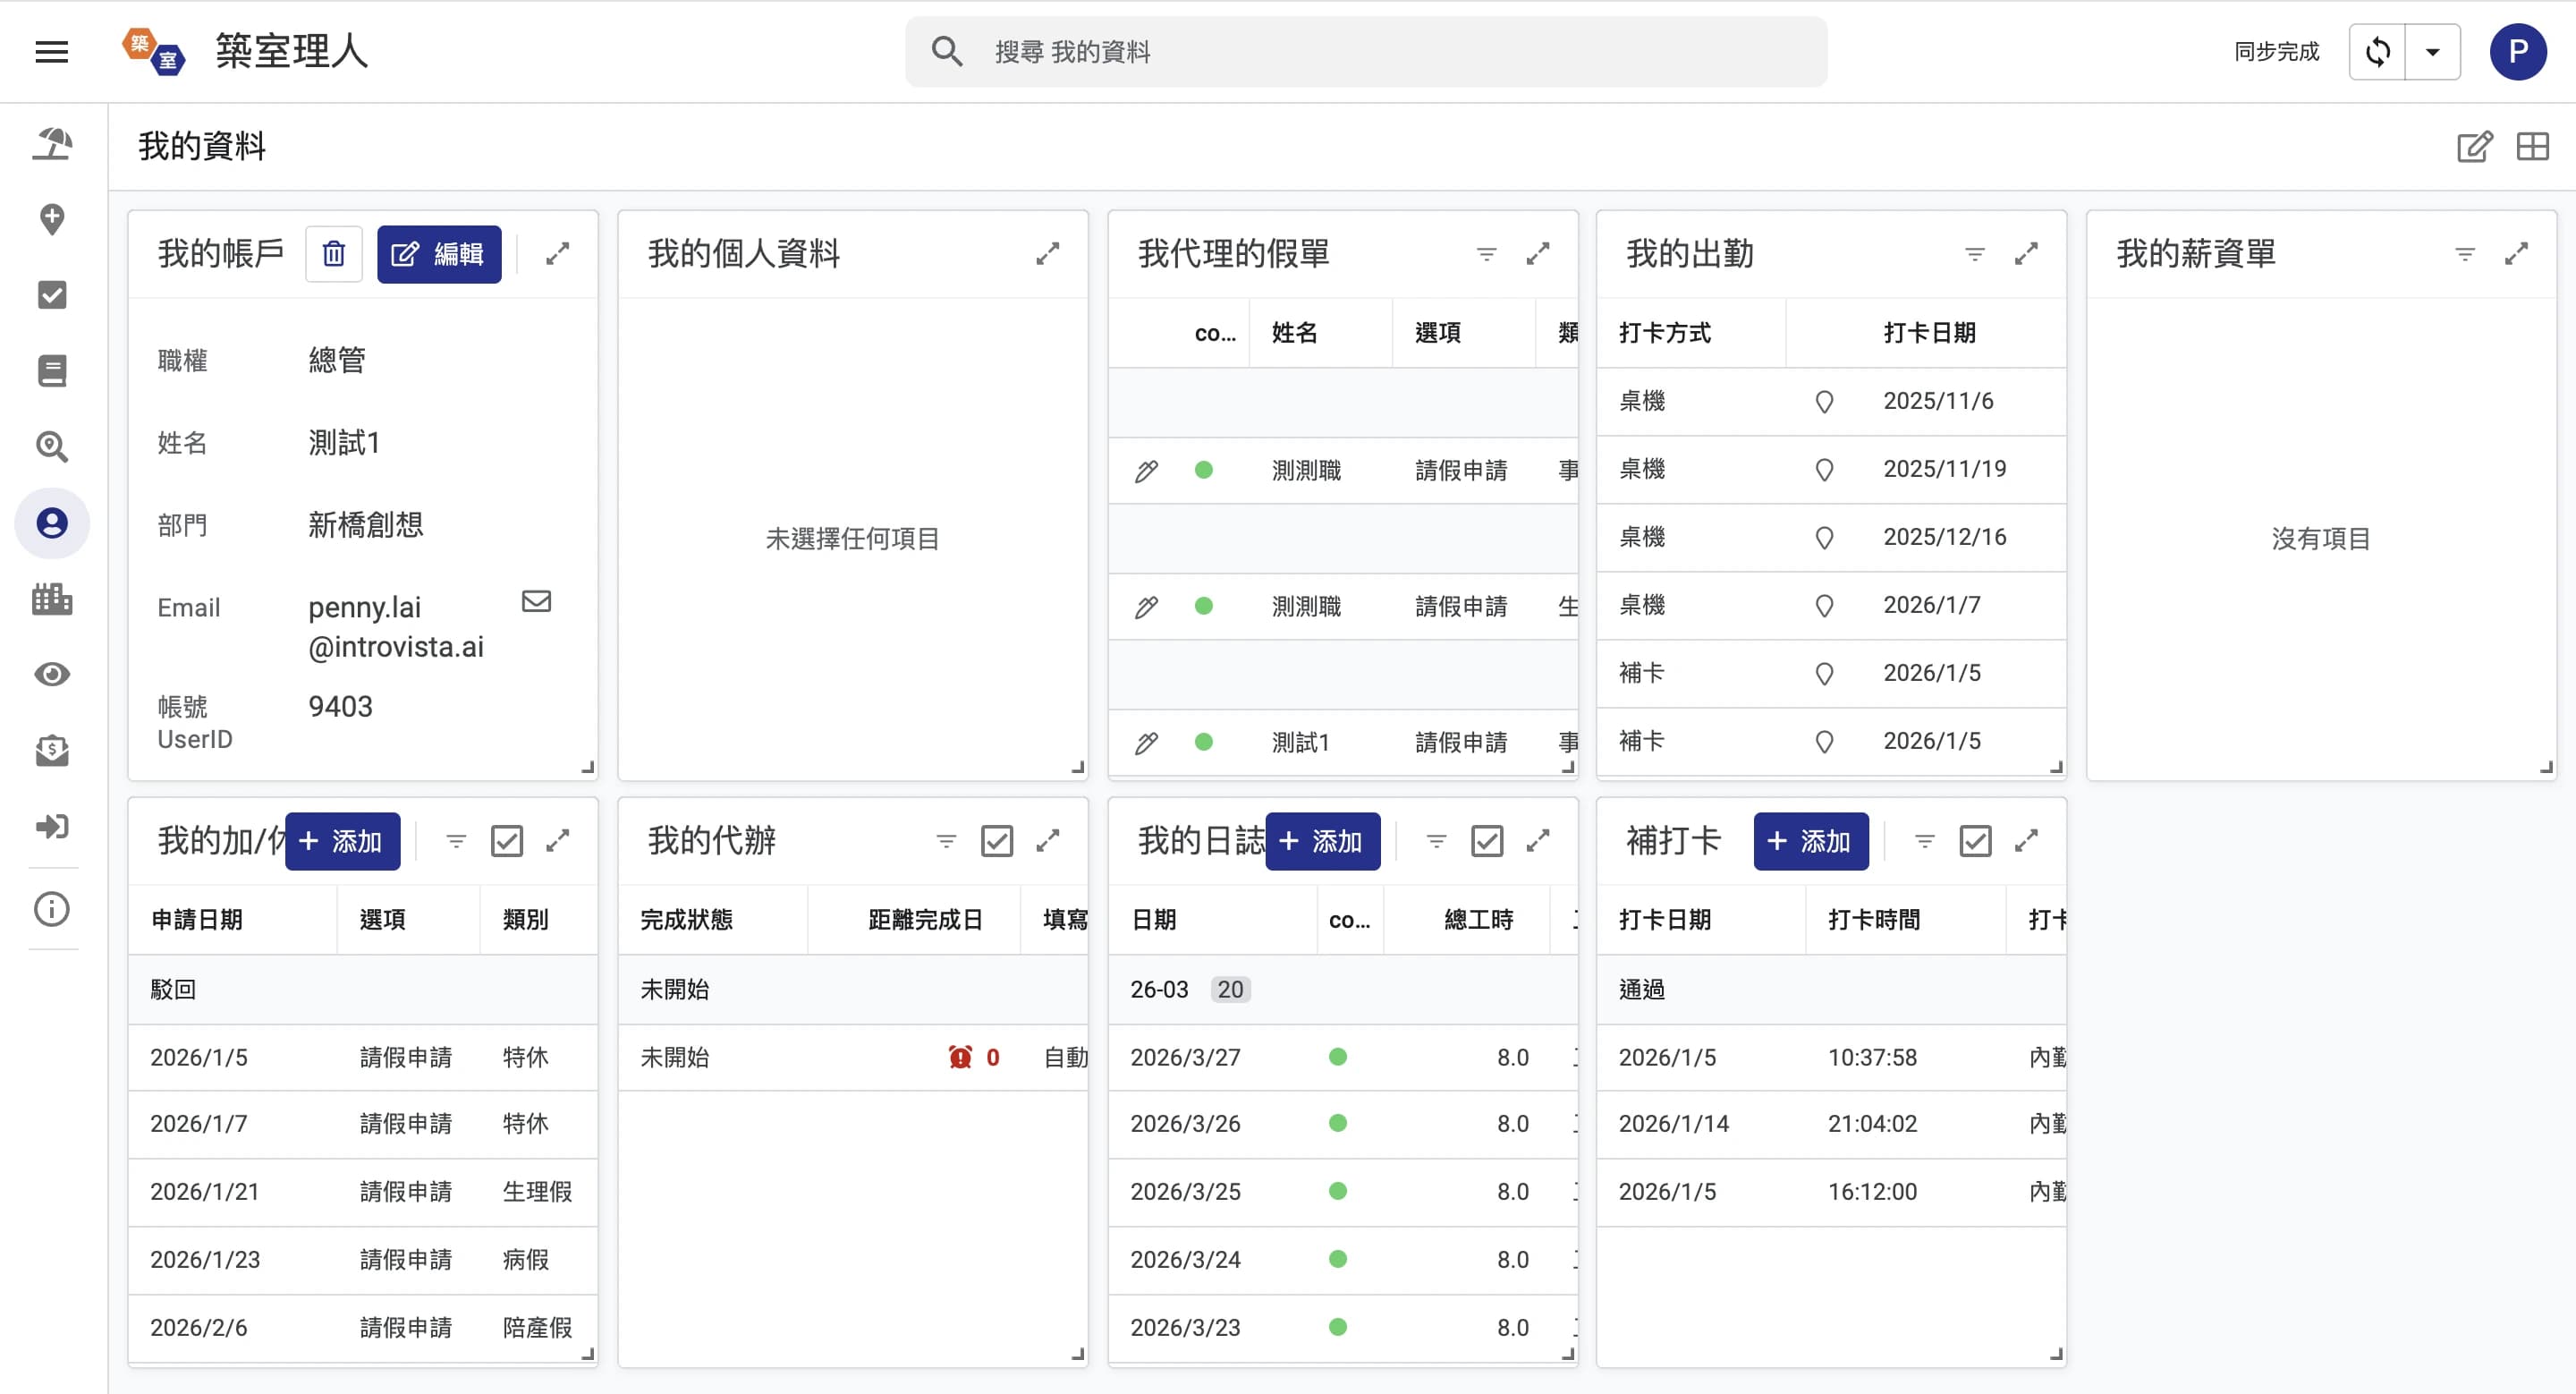Screen dimensions: 2576x1394
Task: Click the beach umbrella leave icon in sidebar
Action: point(51,144)
